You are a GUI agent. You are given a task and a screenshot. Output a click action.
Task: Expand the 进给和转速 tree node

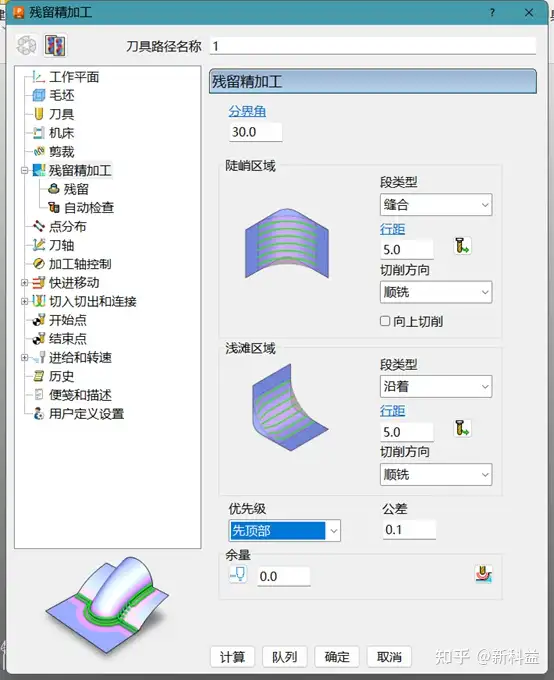[25, 357]
